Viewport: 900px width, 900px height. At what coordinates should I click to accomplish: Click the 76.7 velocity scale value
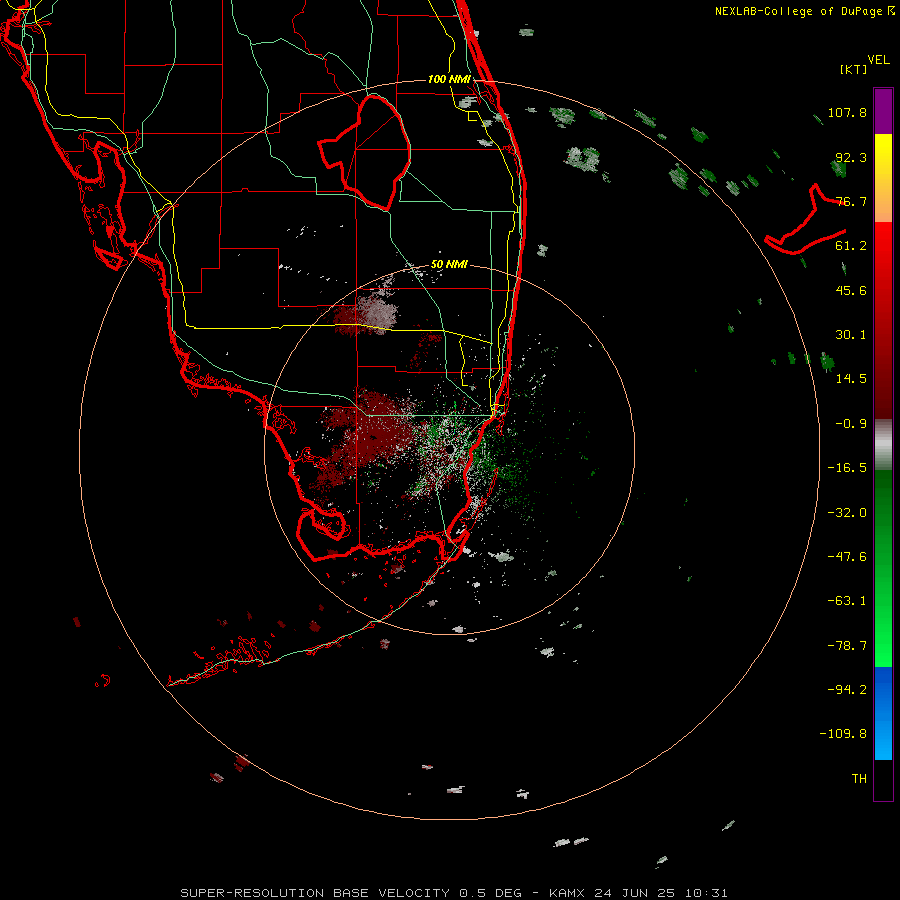[x=851, y=201]
